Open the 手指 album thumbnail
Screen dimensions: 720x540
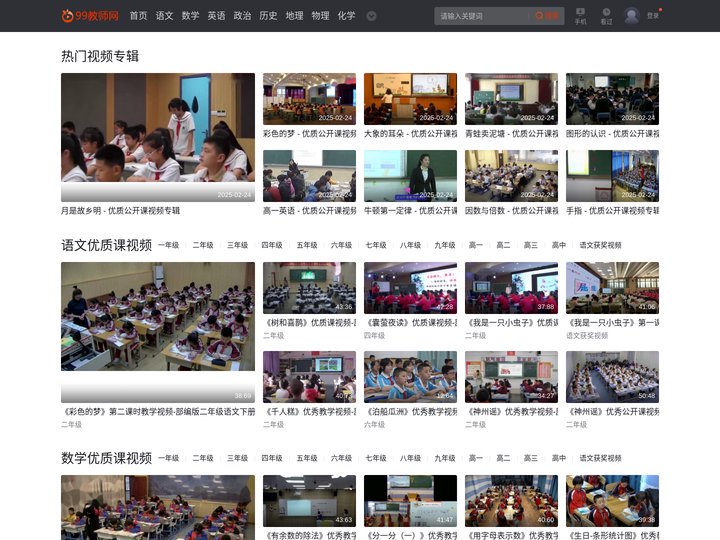pos(613,176)
